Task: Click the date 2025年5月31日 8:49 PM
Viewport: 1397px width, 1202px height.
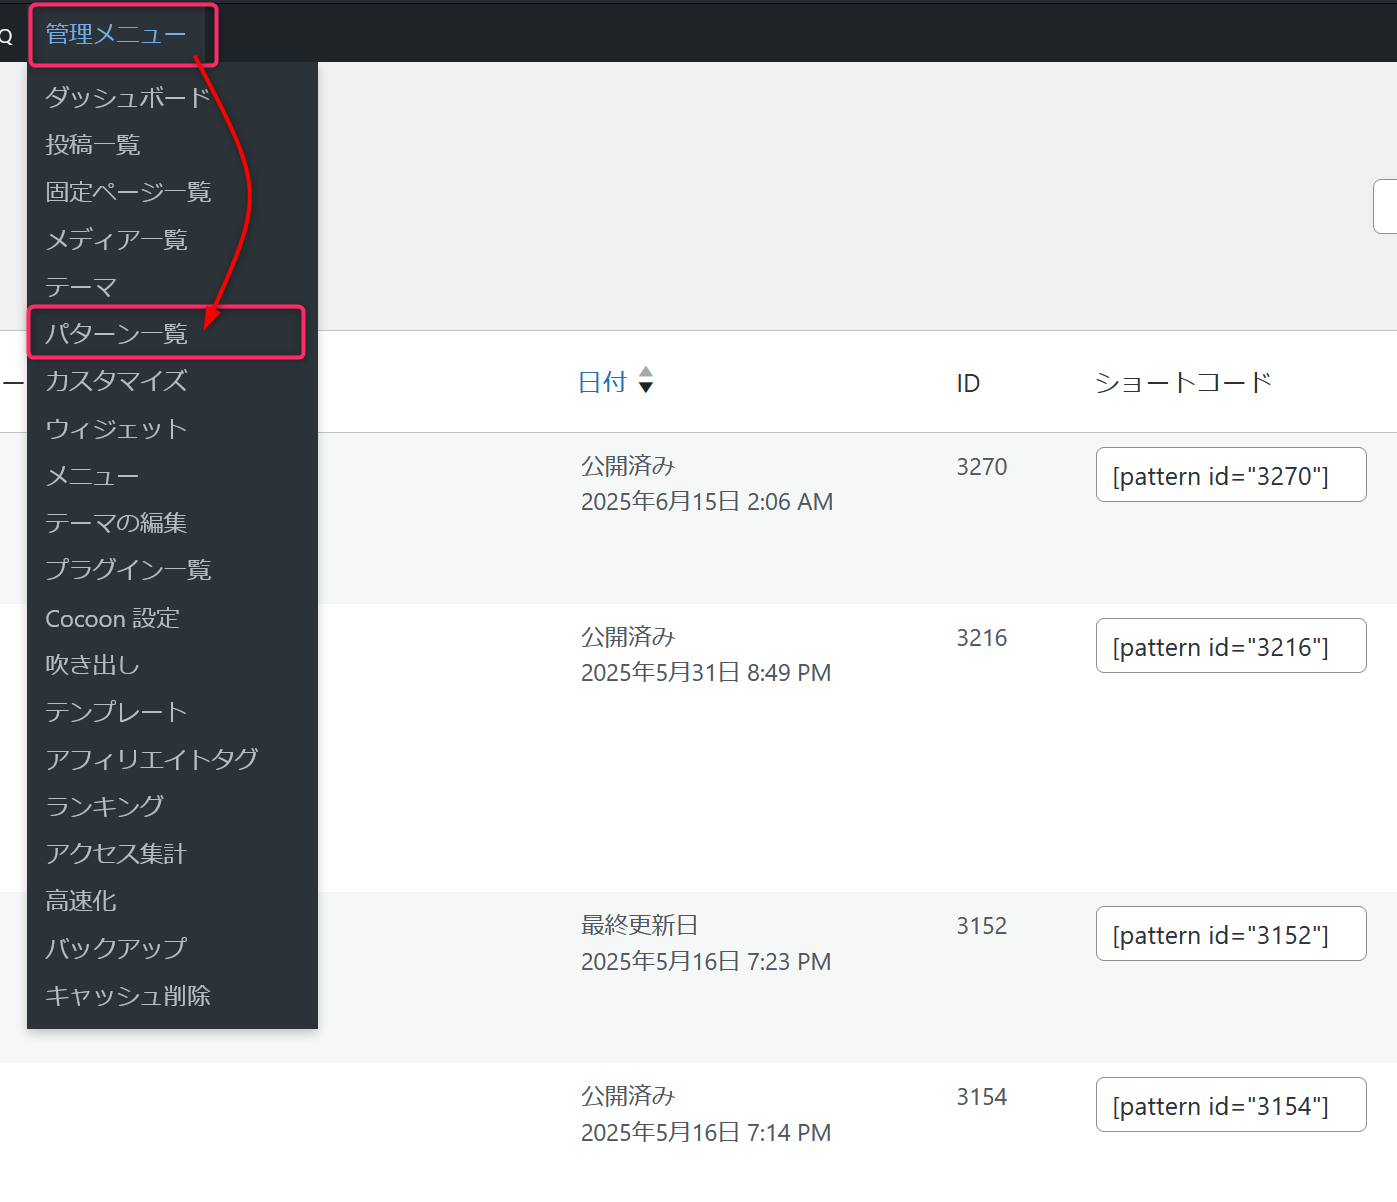Action: click(x=706, y=673)
